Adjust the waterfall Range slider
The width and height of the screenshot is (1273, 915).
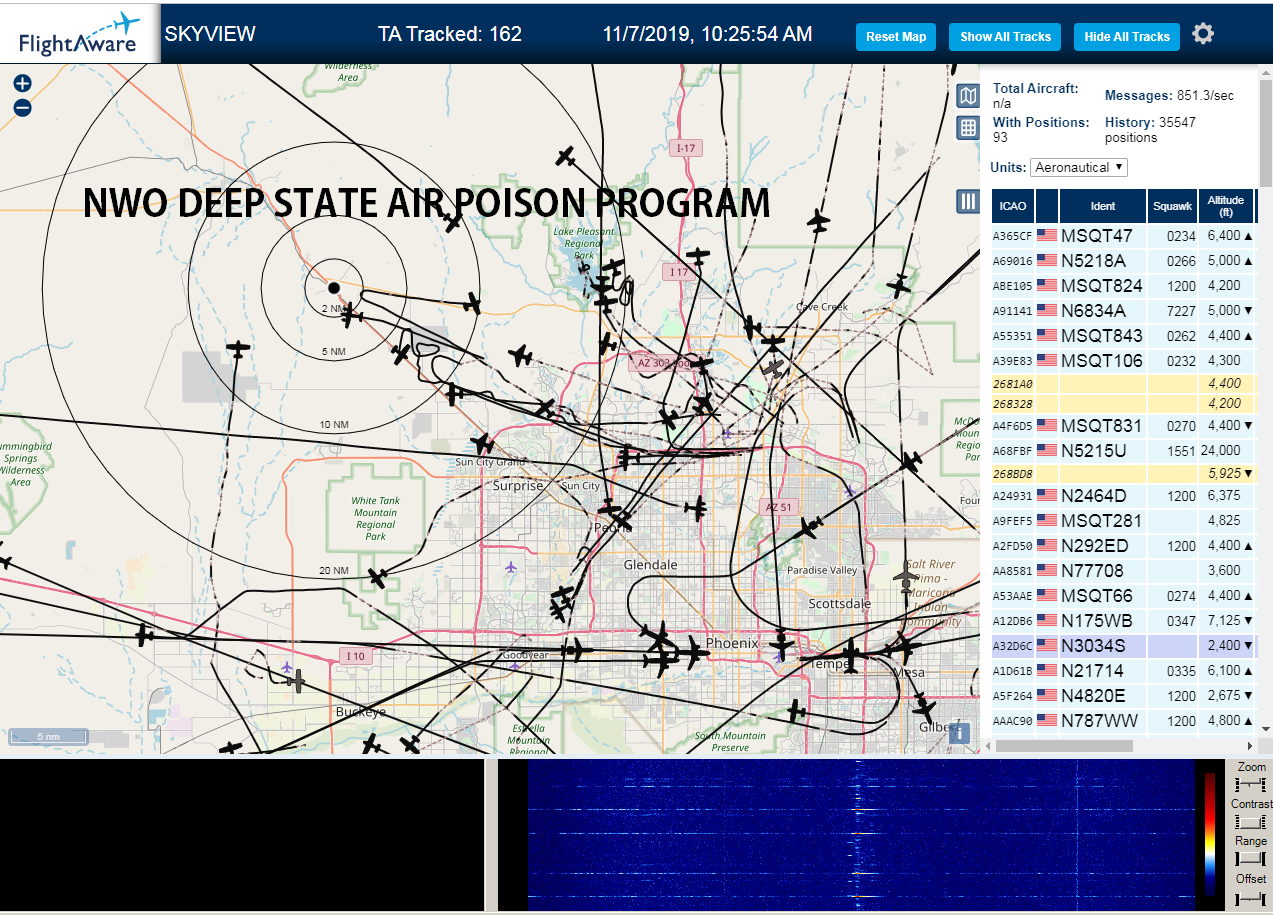[1250, 859]
